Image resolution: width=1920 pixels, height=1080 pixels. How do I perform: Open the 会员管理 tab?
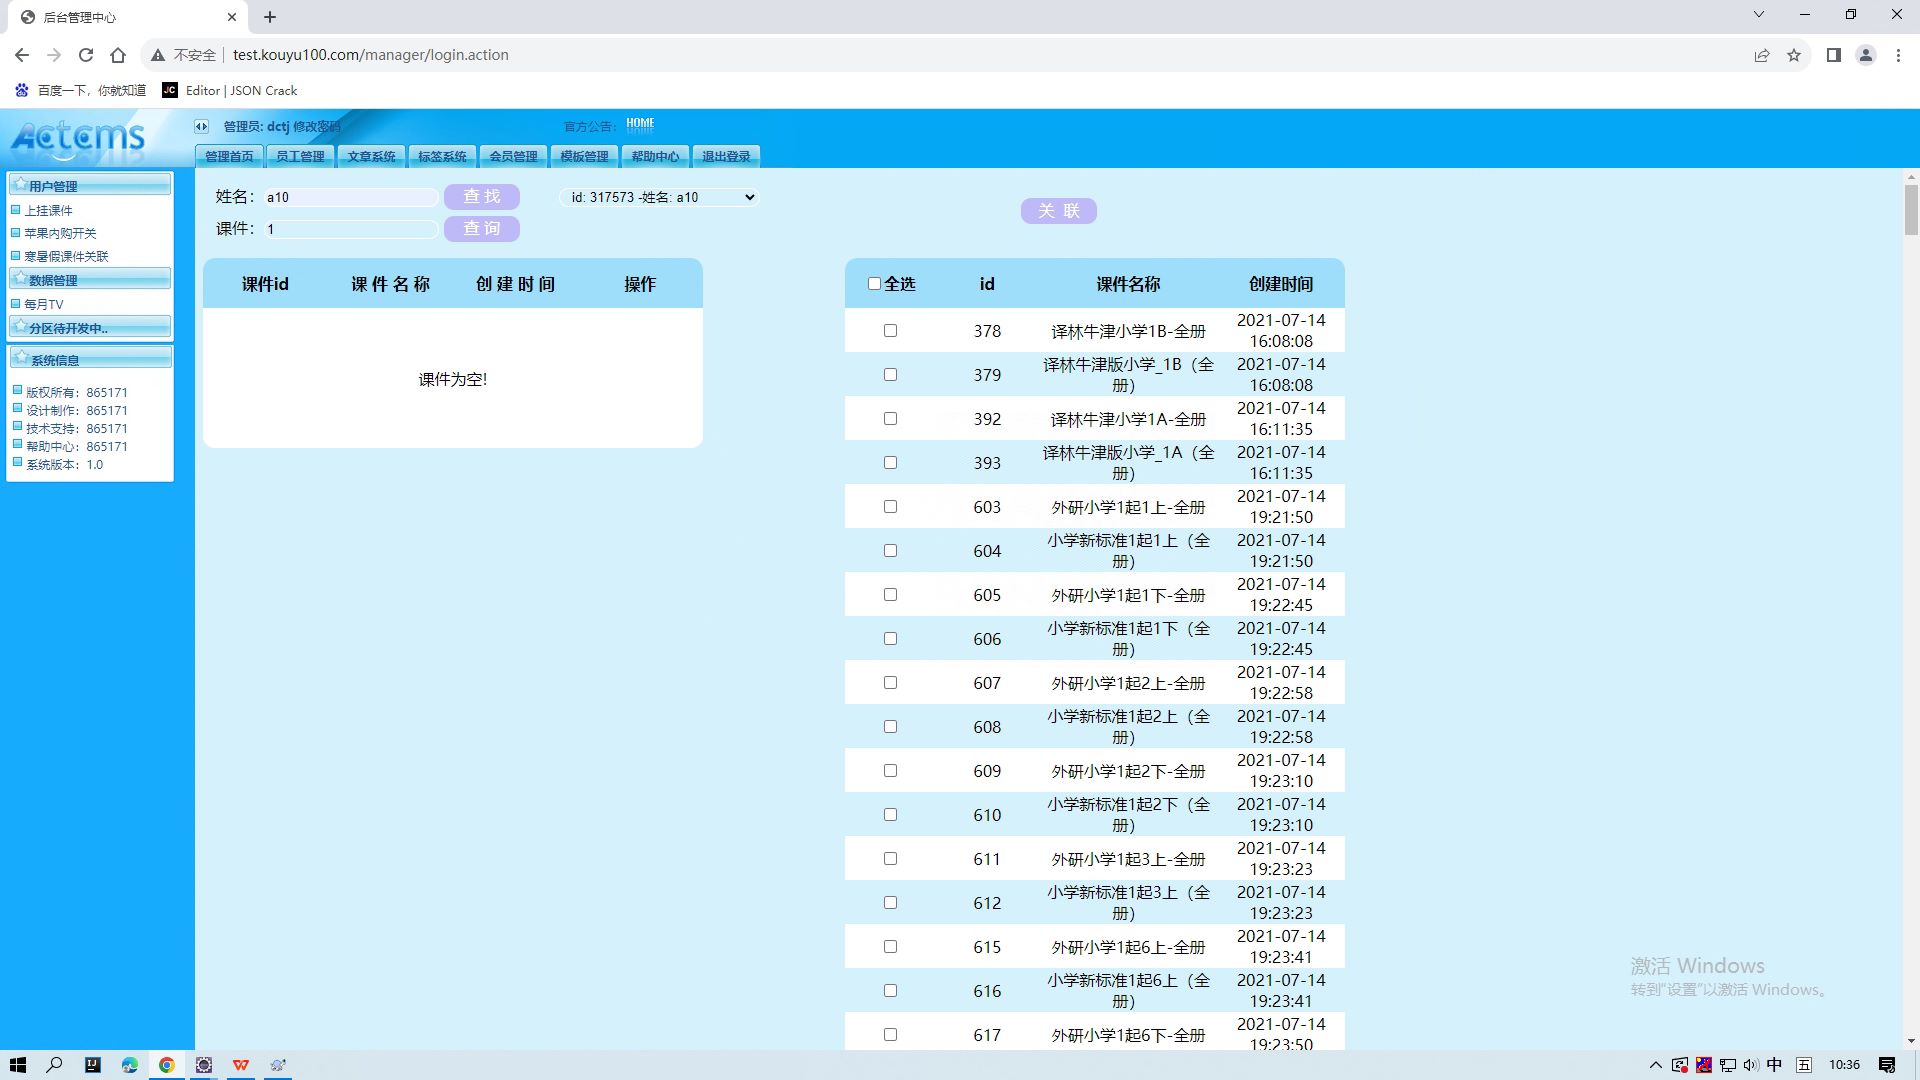click(x=513, y=156)
